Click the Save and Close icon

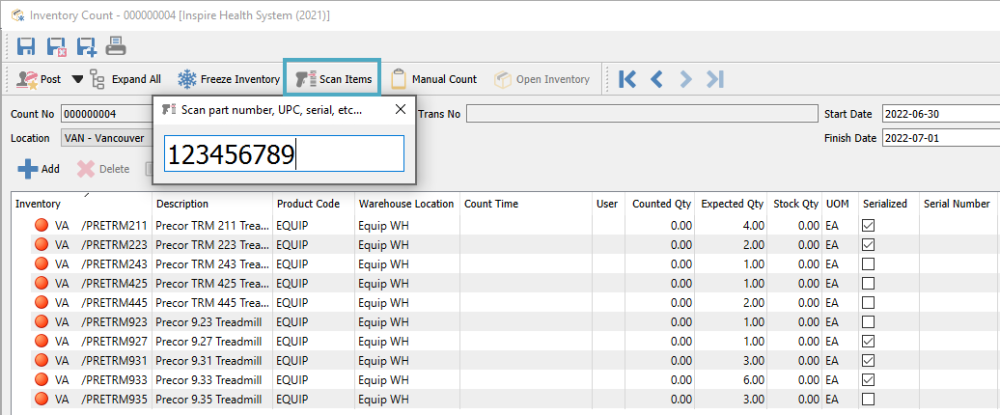click(57, 45)
